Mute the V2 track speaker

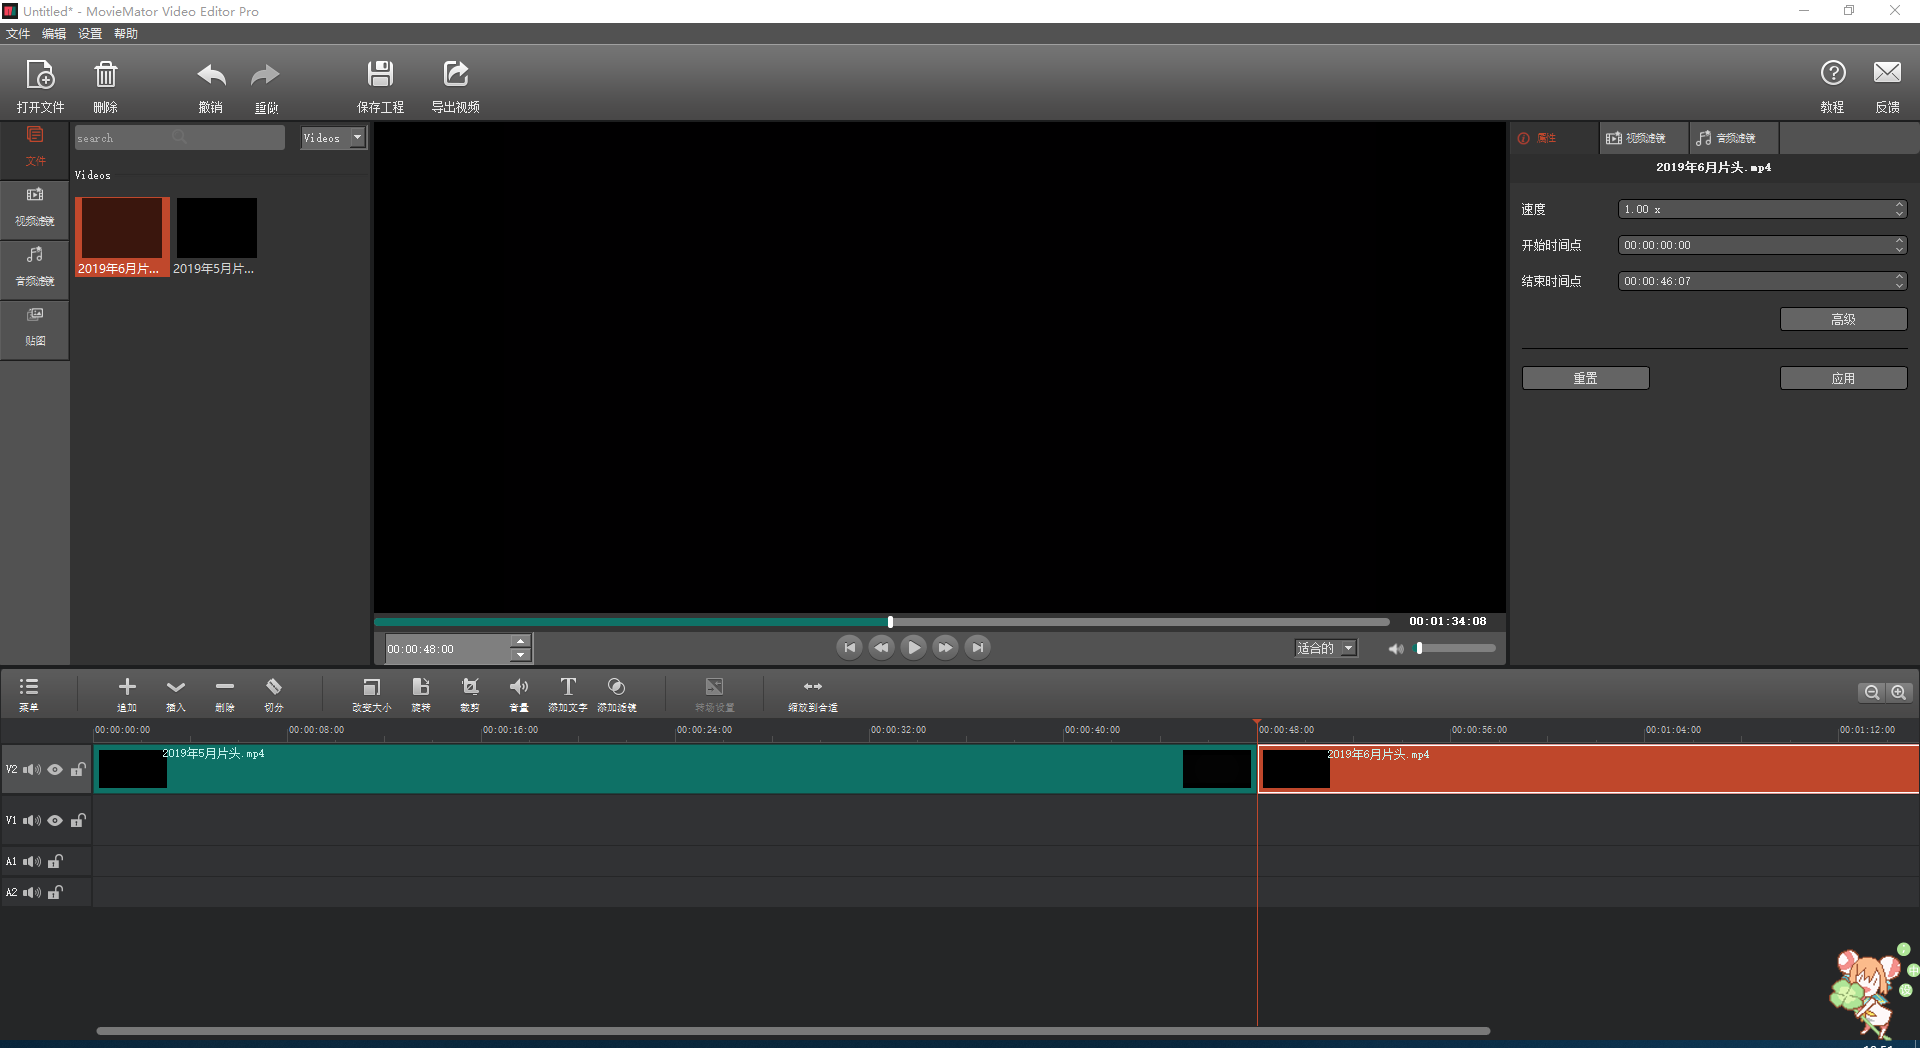[x=32, y=770]
